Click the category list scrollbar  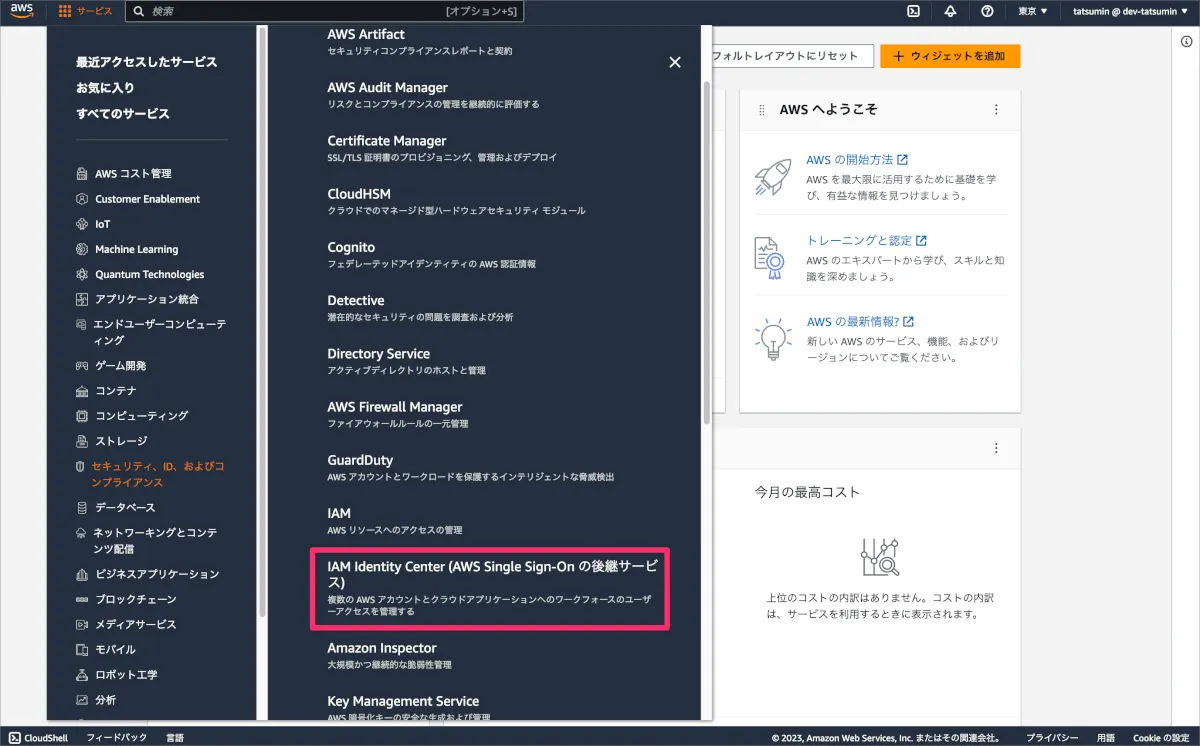[262, 320]
